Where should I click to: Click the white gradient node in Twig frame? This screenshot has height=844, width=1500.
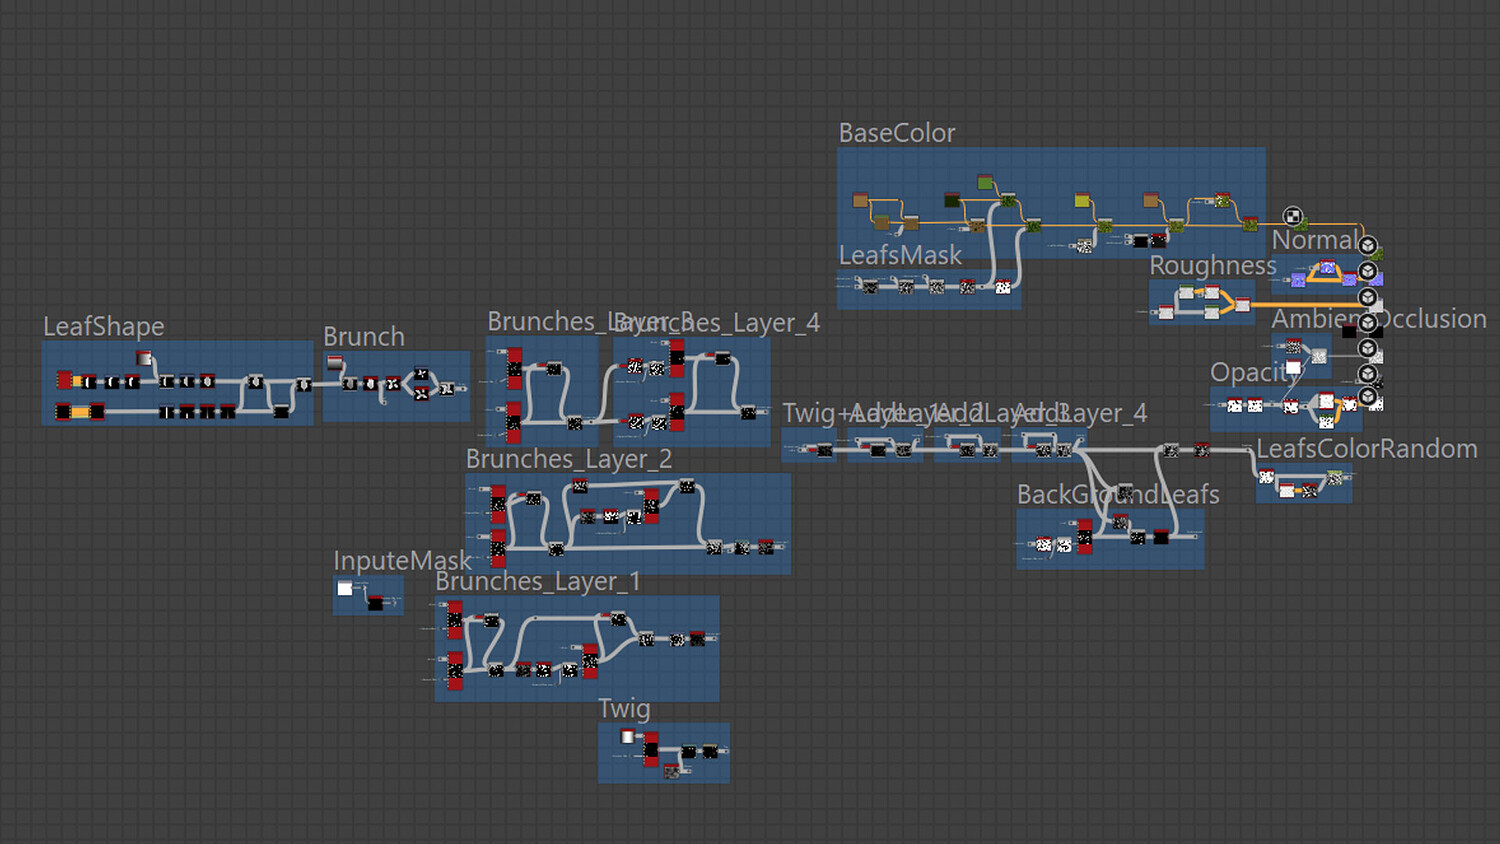tap(628, 737)
